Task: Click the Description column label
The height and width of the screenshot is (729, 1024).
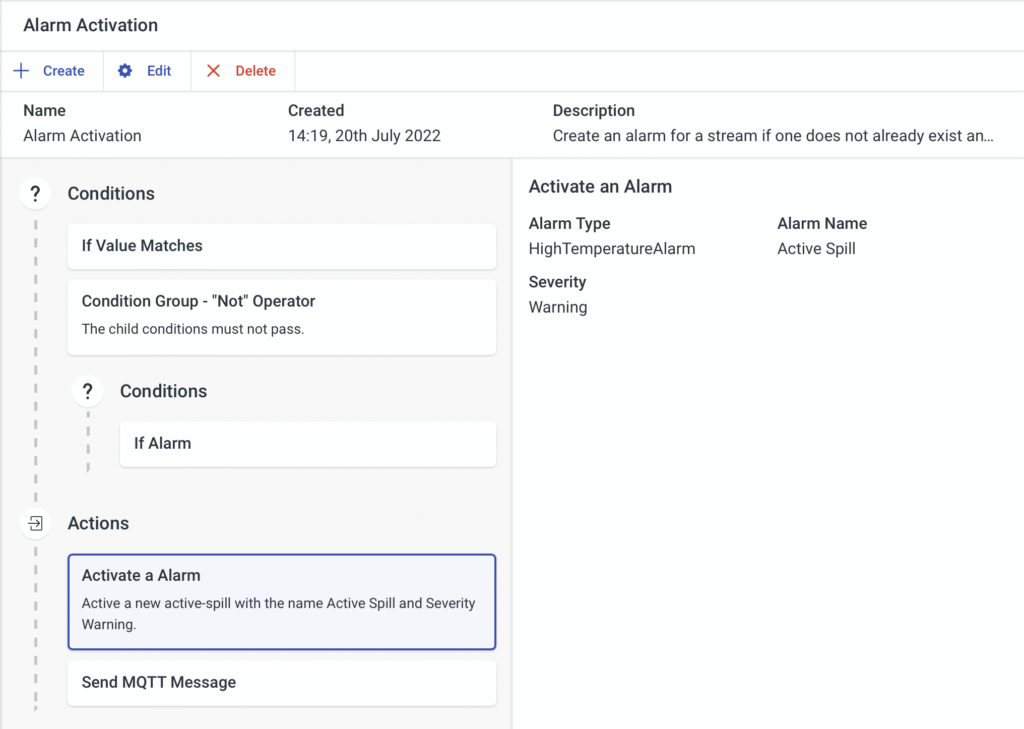Action: [x=594, y=110]
